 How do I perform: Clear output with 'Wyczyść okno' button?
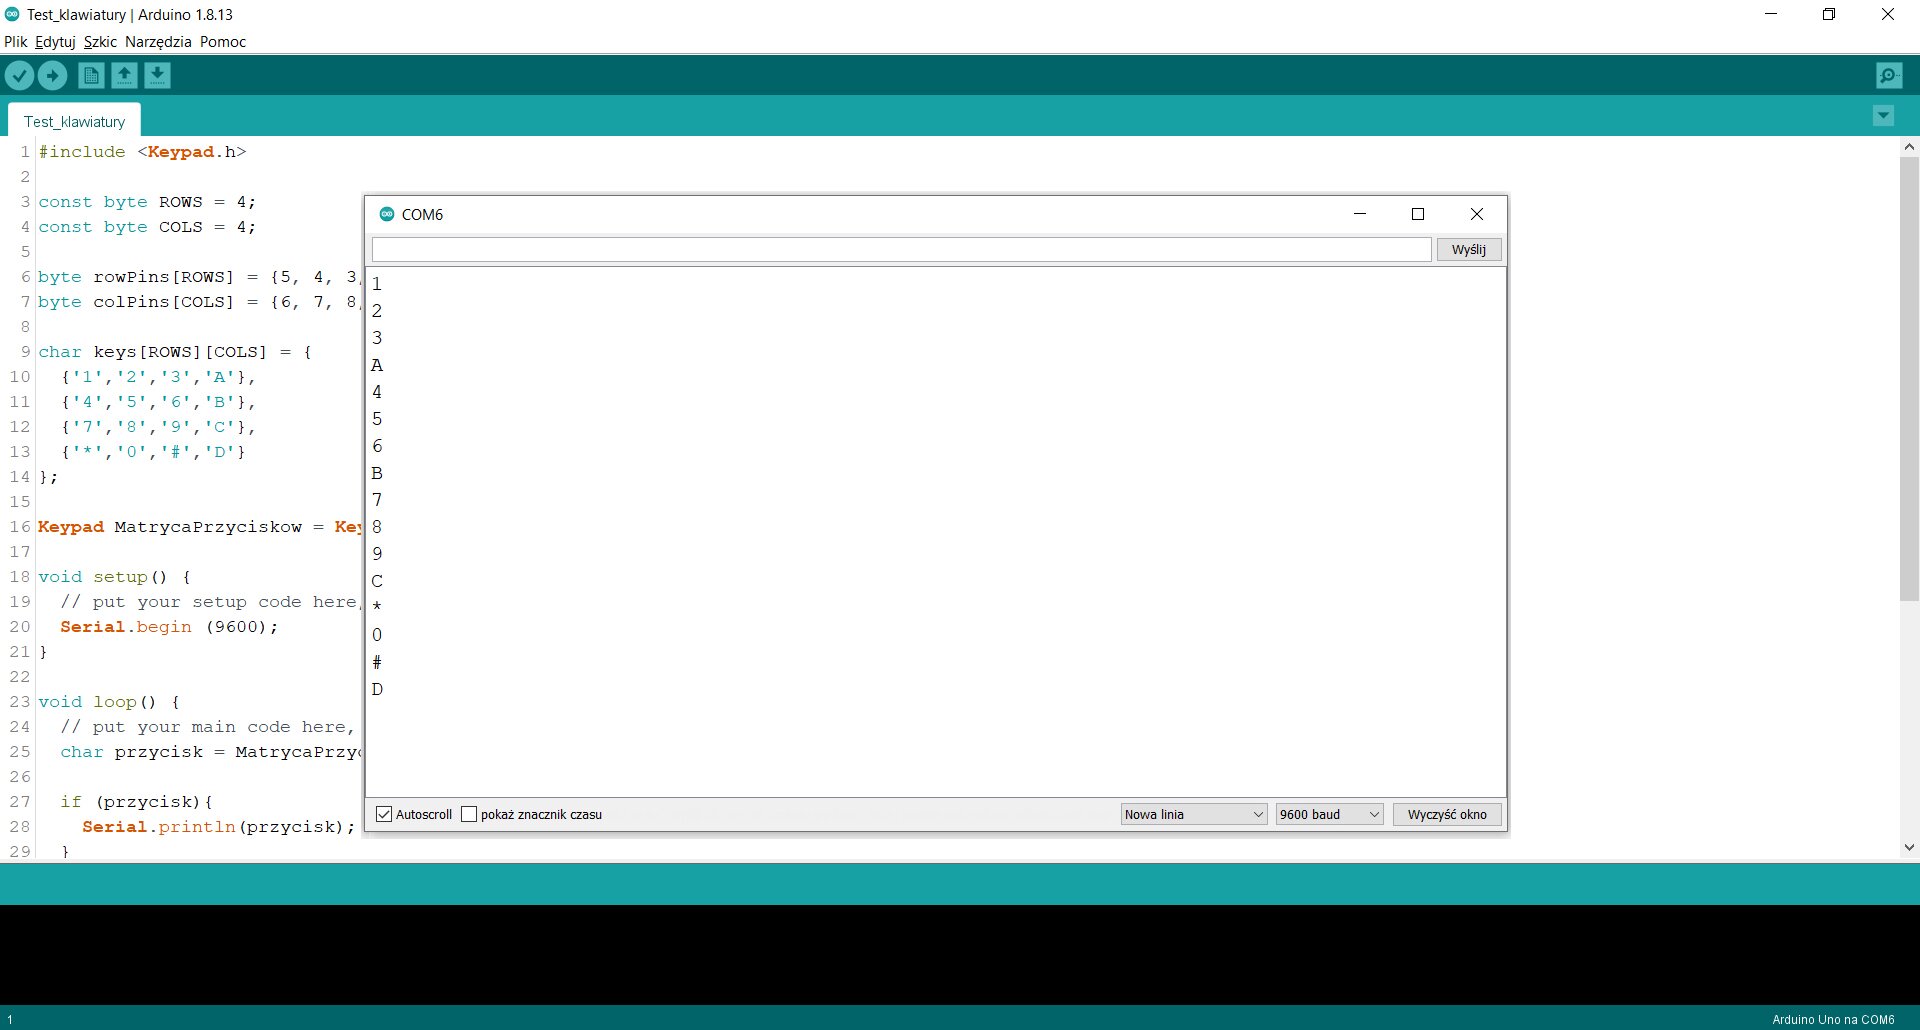point(1446,814)
